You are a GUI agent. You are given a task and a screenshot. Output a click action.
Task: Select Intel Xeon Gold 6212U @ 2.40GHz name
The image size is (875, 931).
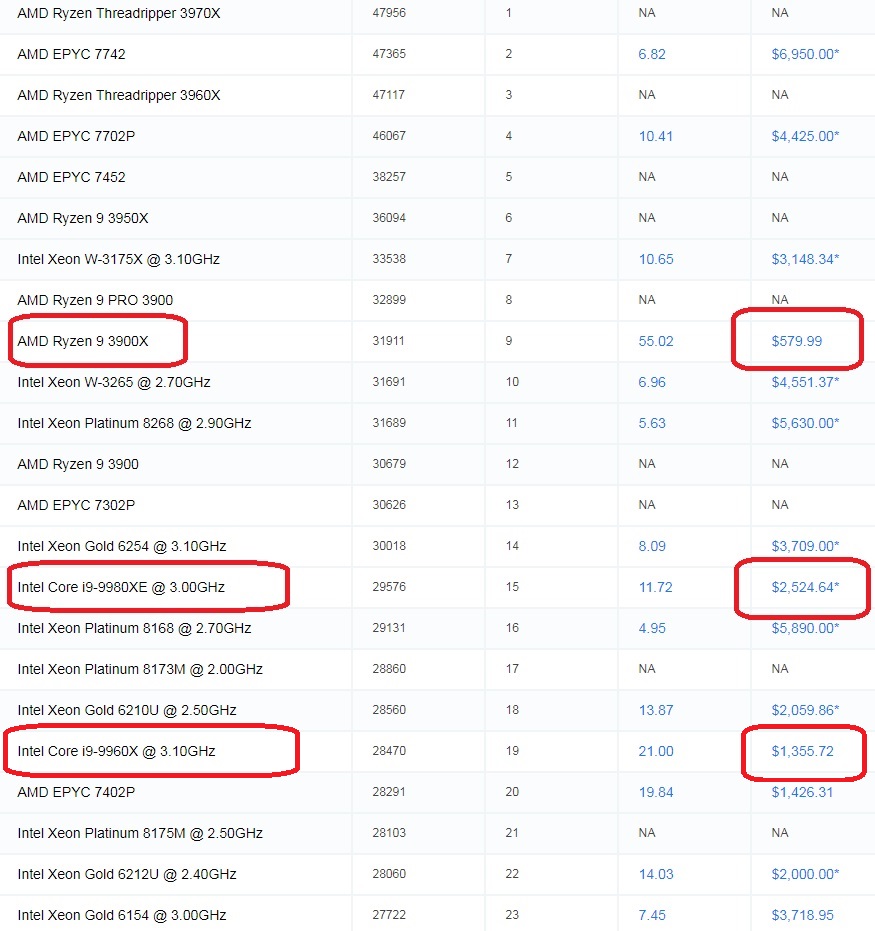click(x=127, y=873)
